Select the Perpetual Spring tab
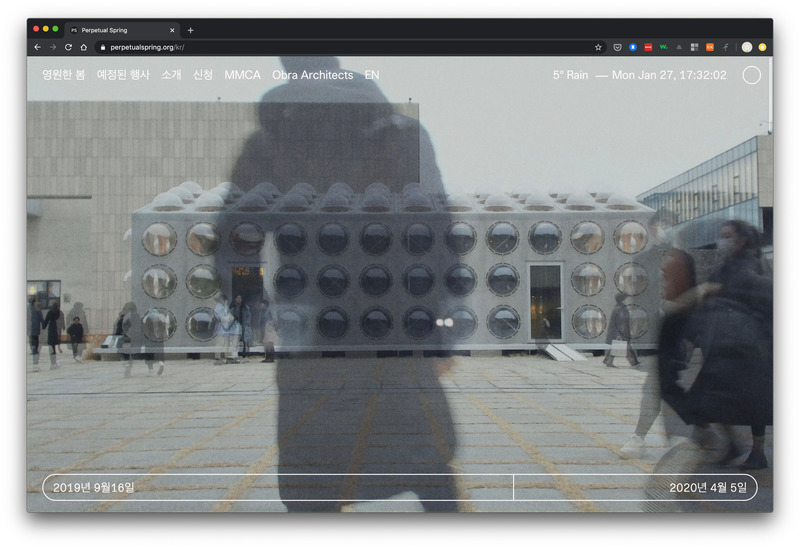The height and width of the screenshot is (548, 800). point(122,30)
